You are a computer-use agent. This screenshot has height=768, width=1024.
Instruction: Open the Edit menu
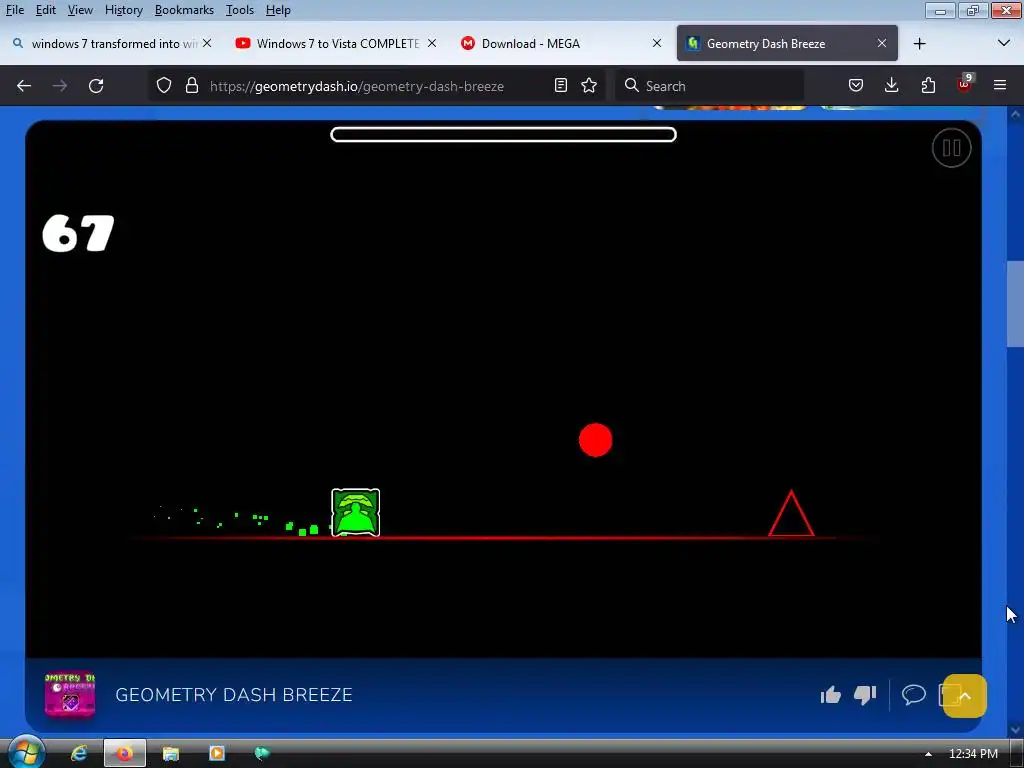(x=46, y=10)
